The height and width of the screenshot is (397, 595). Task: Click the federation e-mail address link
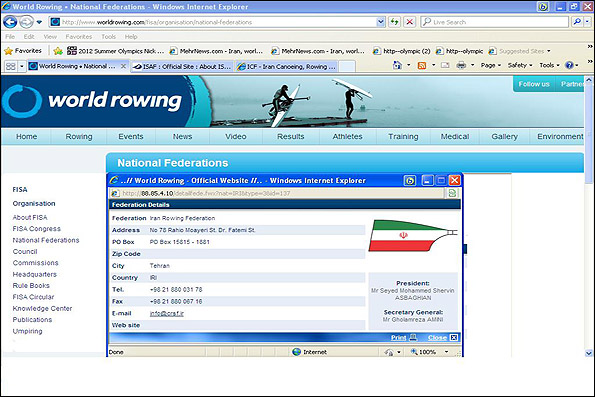167,314
